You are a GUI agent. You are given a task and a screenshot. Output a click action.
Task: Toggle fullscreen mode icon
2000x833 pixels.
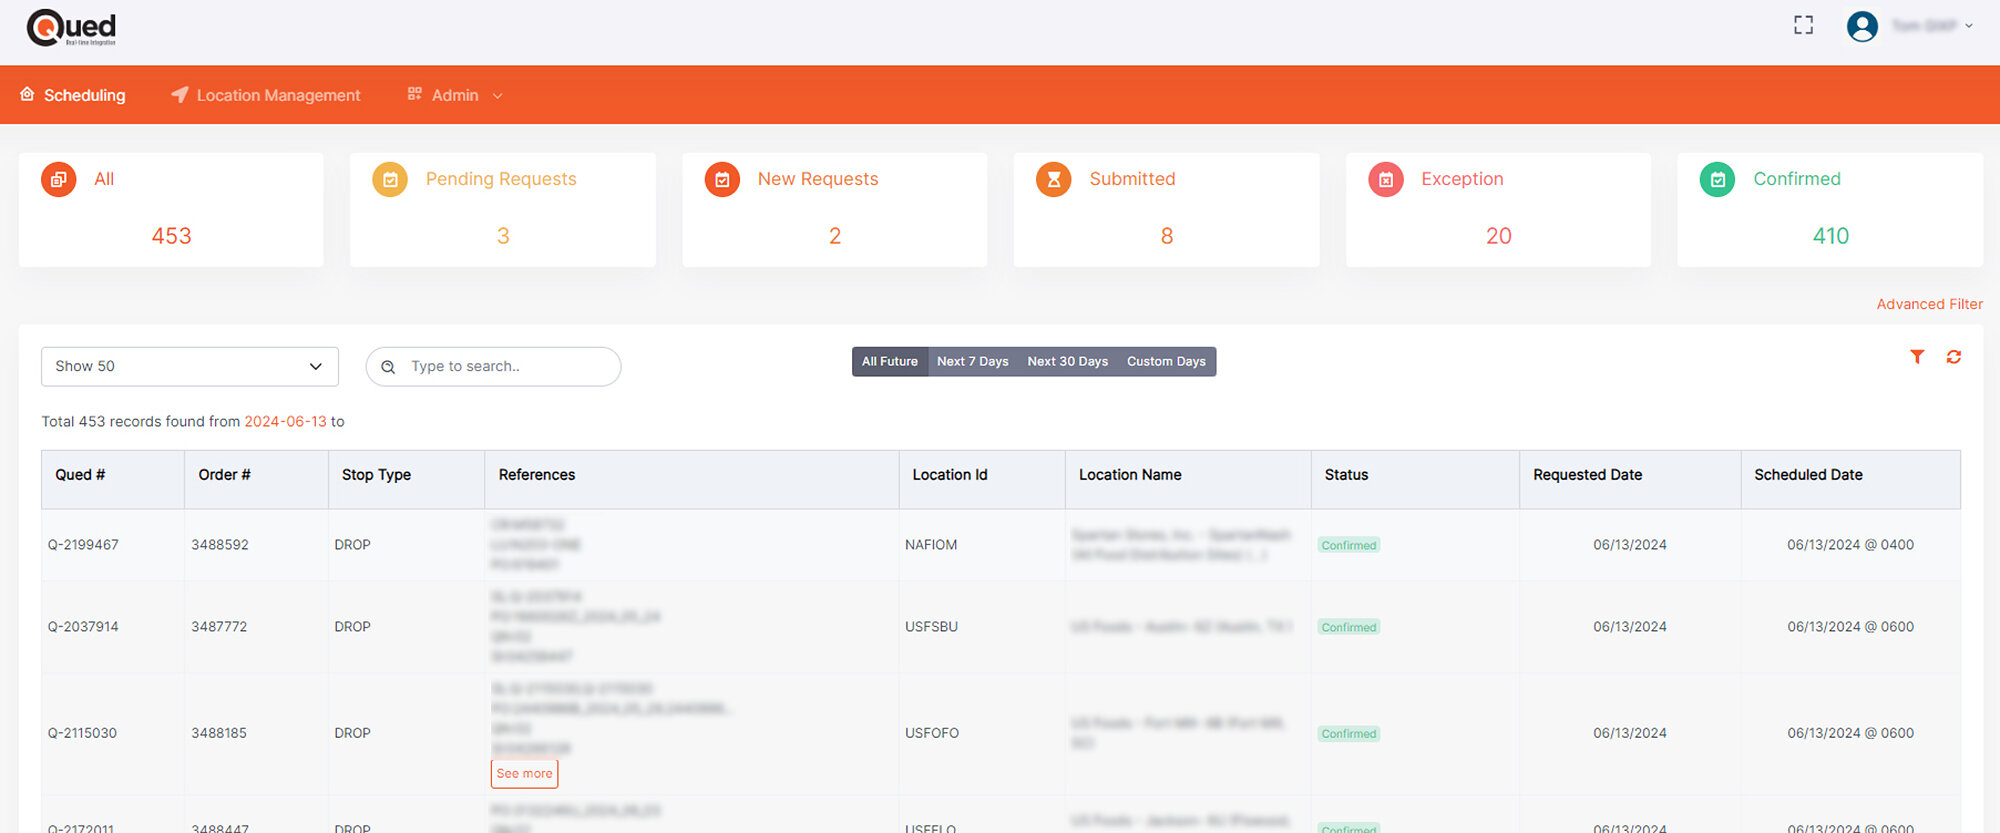[1803, 25]
